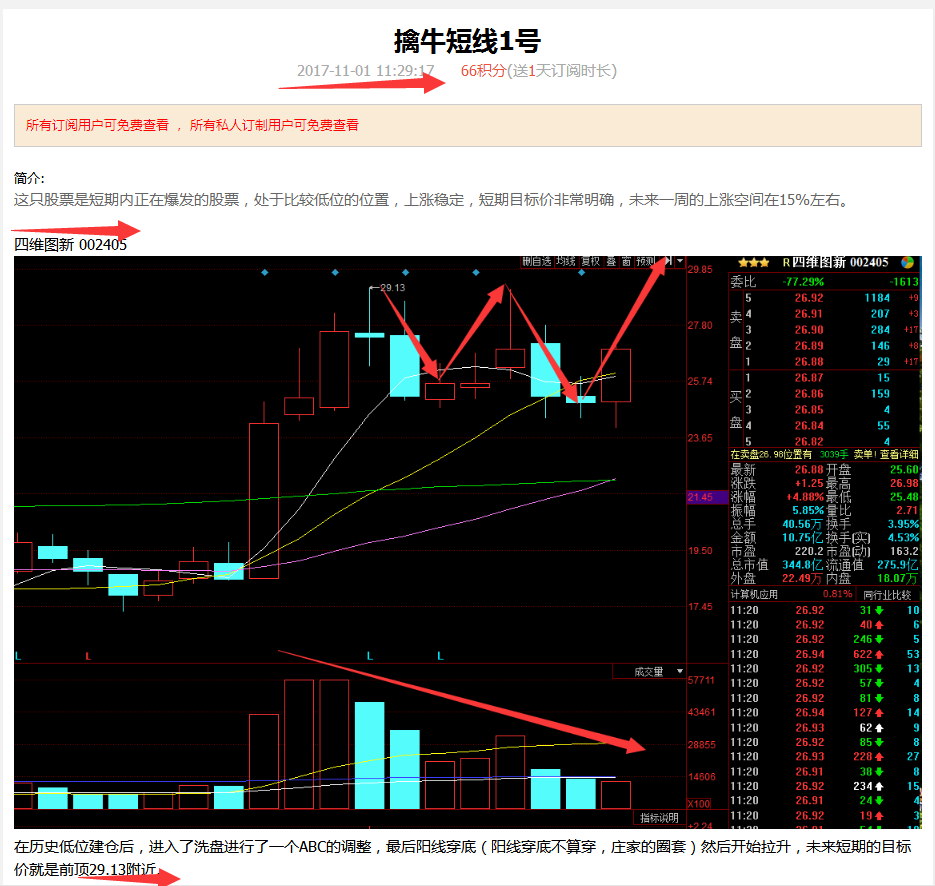The width and height of the screenshot is (935, 886).
Task: Click the red up arrow in 622 row
Action: (x=879, y=655)
